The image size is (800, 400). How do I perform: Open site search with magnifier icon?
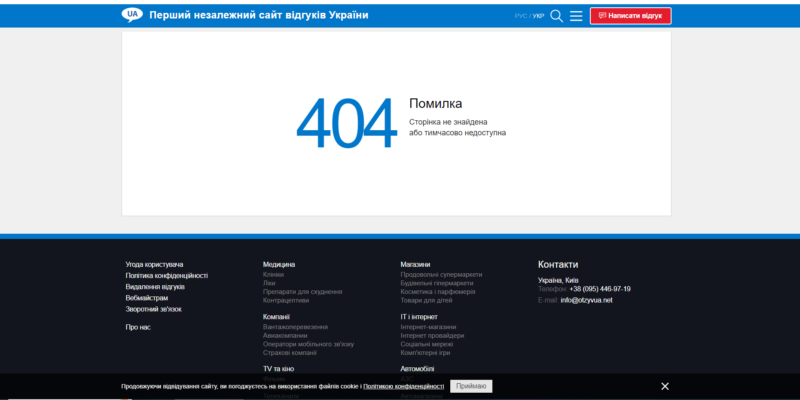point(557,16)
